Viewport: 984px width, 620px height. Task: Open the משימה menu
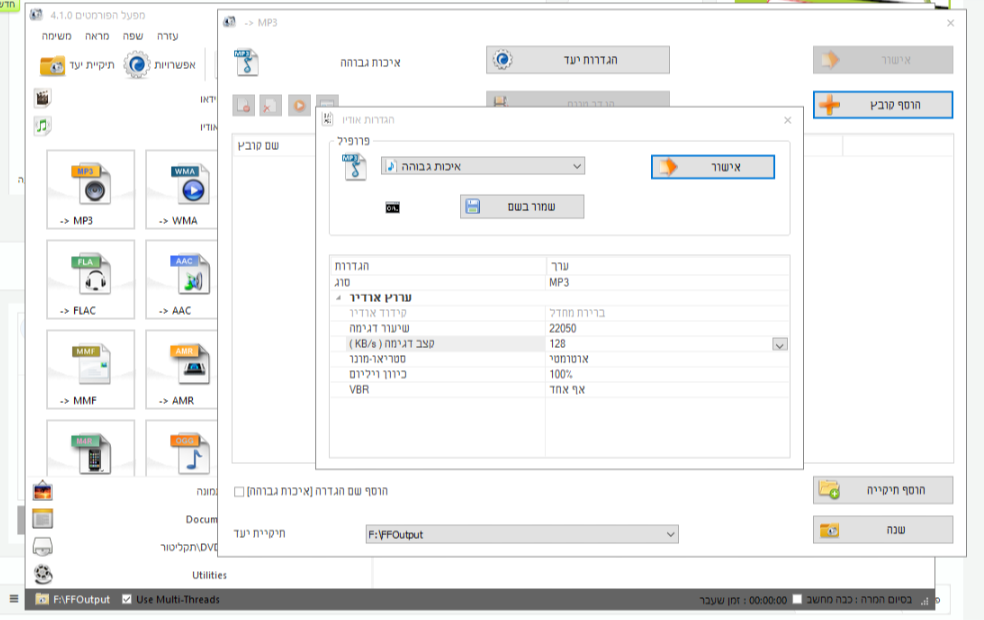tap(56, 36)
